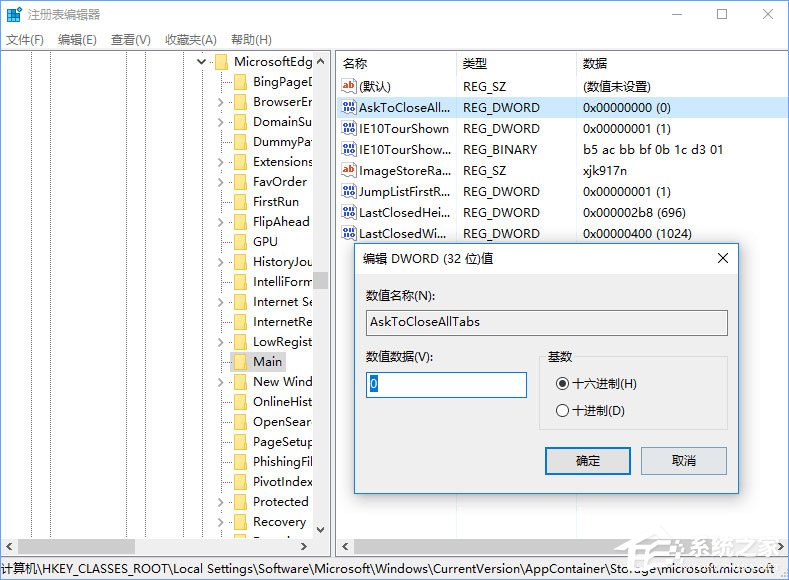This screenshot has height=580, width=789.
Task: Click the string icon next to ImageStoreRa
Action: point(349,171)
